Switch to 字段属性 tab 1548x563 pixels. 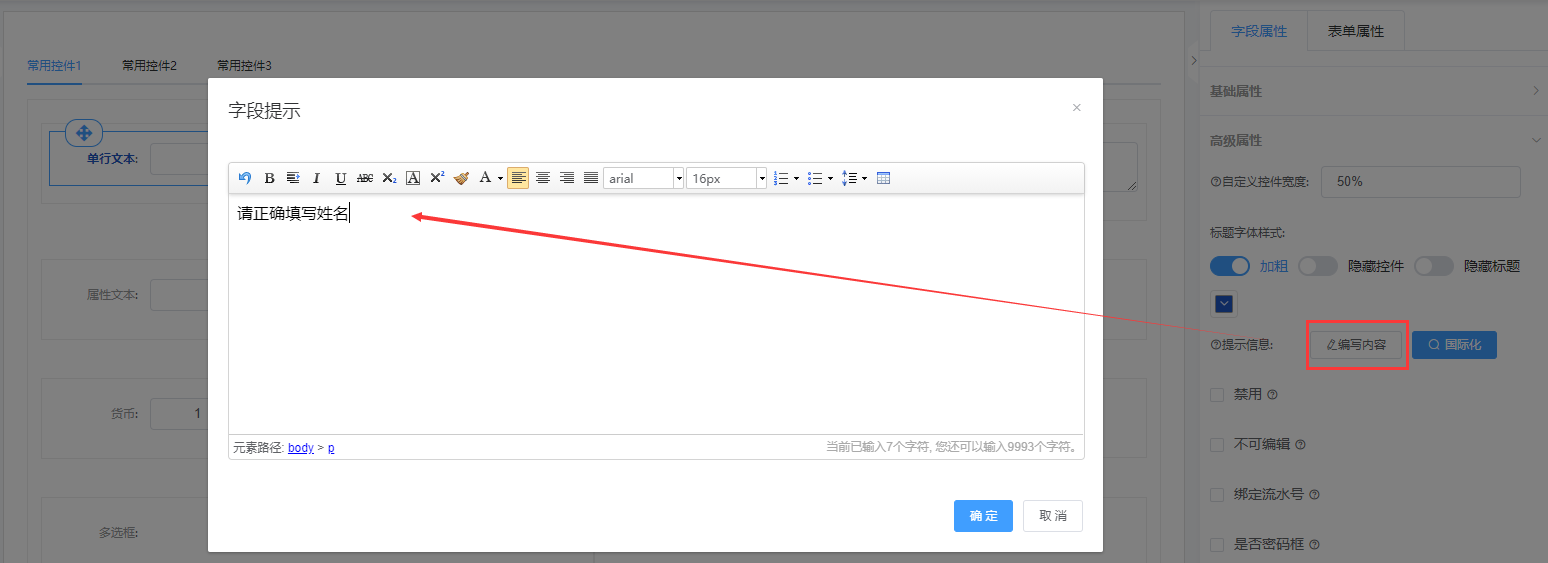(1259, 31)
